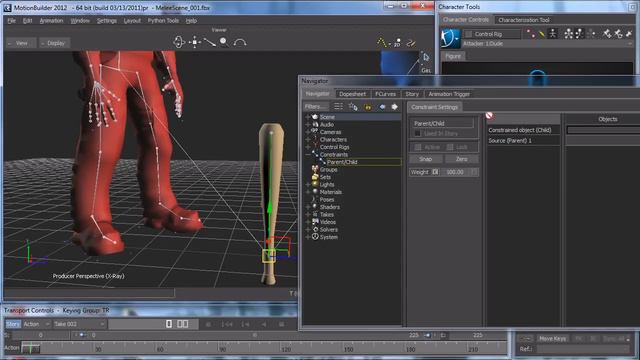Click the red remove icon above constraint list
Image resolution: width=640 pixels, height=360 pixels.
click(489, 116)
